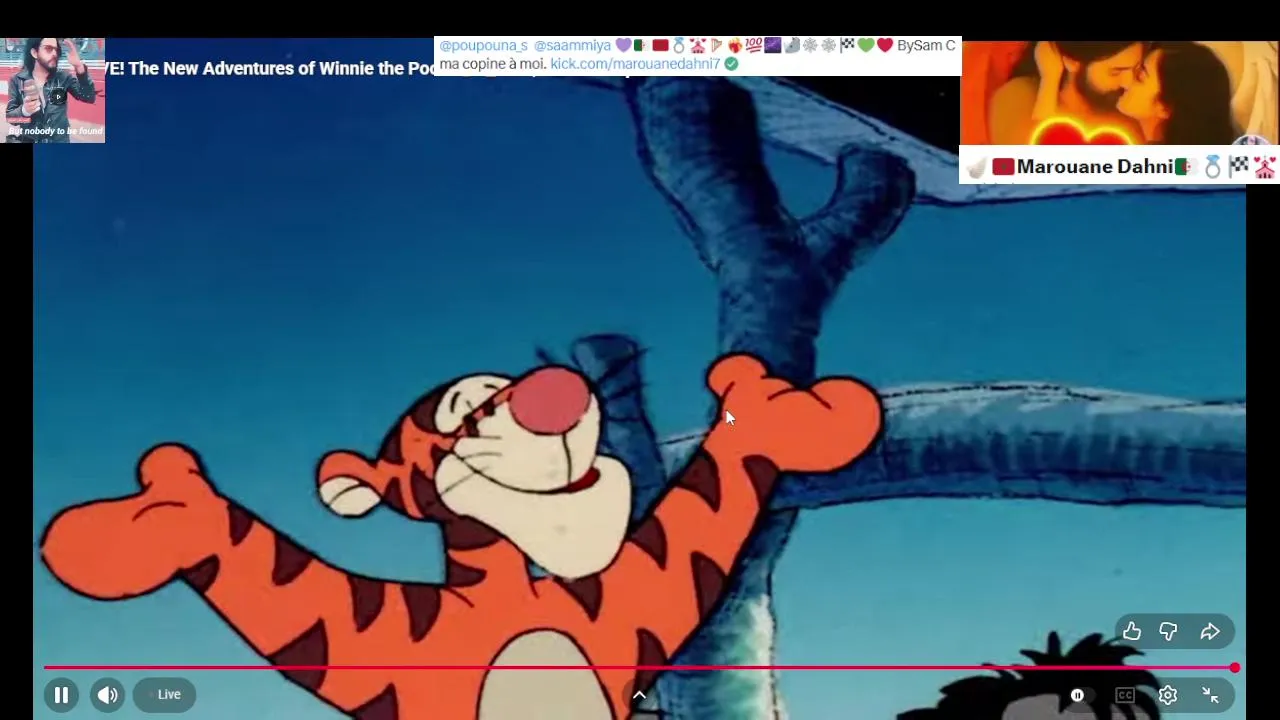Click the 'BySam C' text in overlay
Image resolution: width=1280 pixels, height=720 pixels.
pyautogui.click(x=926, y=45)
